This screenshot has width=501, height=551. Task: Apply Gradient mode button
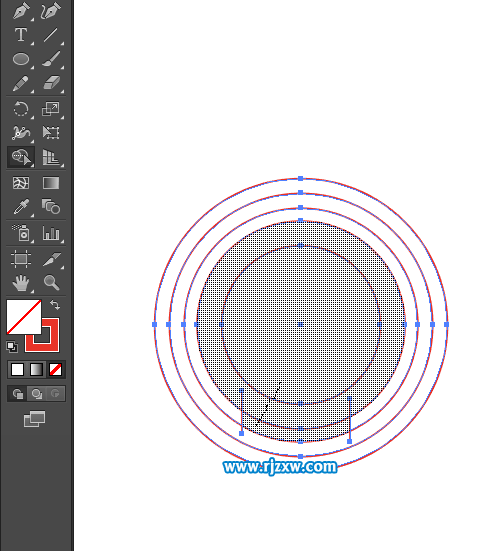coord(37,370)
